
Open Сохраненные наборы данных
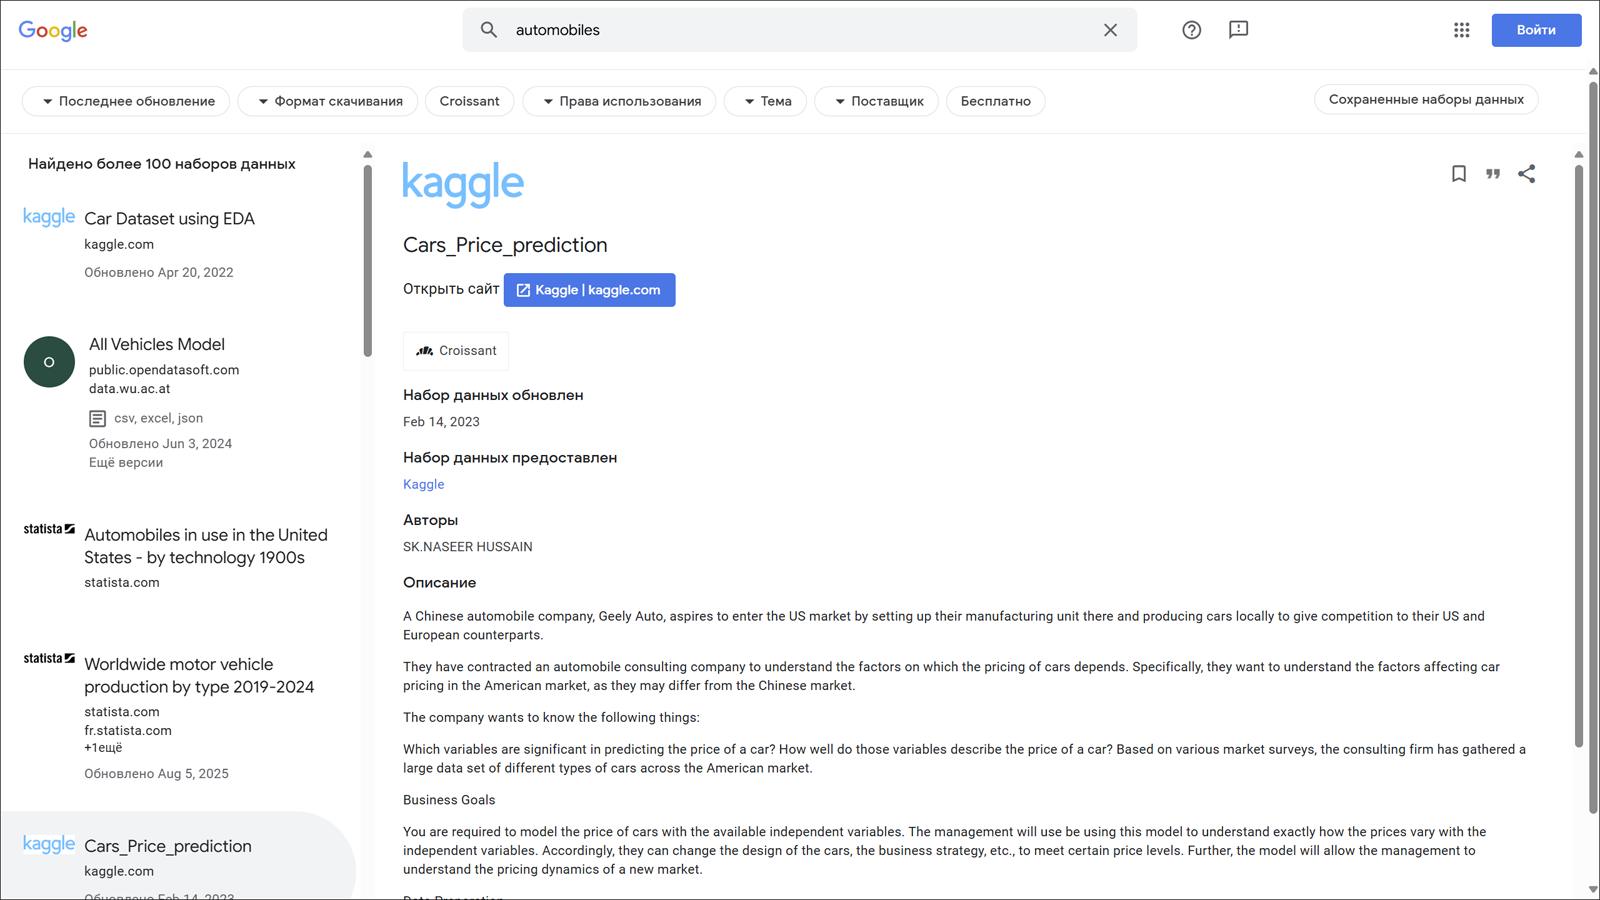pos(1426,100)
